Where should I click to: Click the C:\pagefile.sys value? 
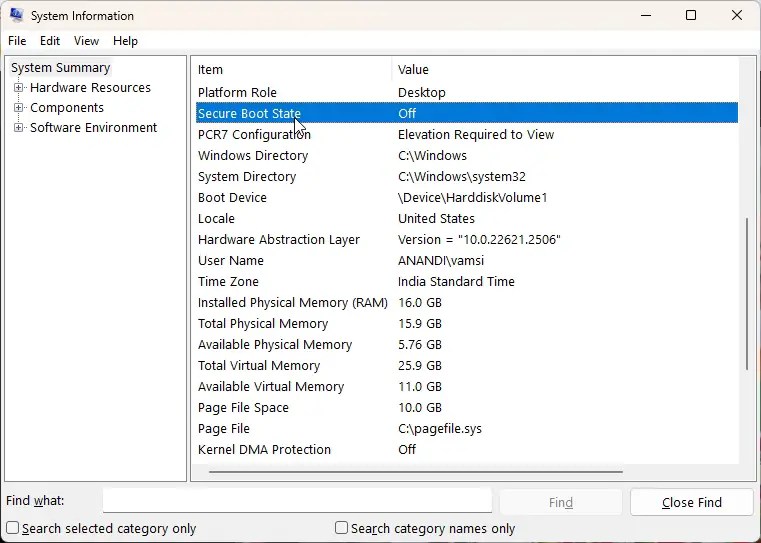pyautogui.click(x=440, y=429)
